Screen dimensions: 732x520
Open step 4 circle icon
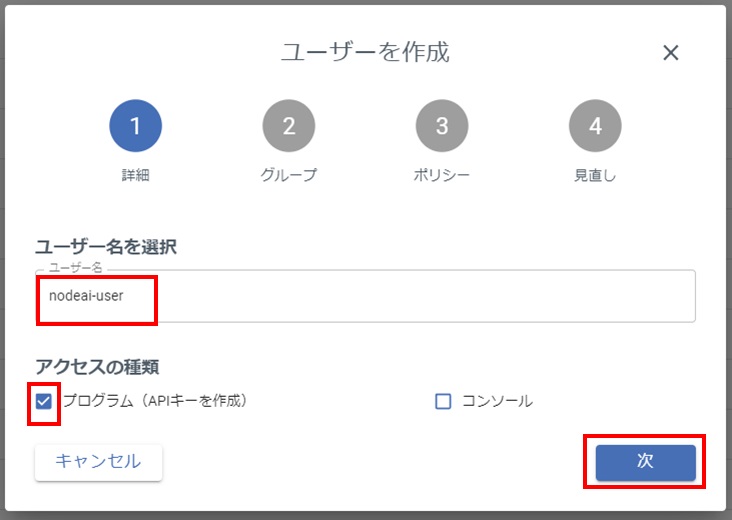pos(595,126)
